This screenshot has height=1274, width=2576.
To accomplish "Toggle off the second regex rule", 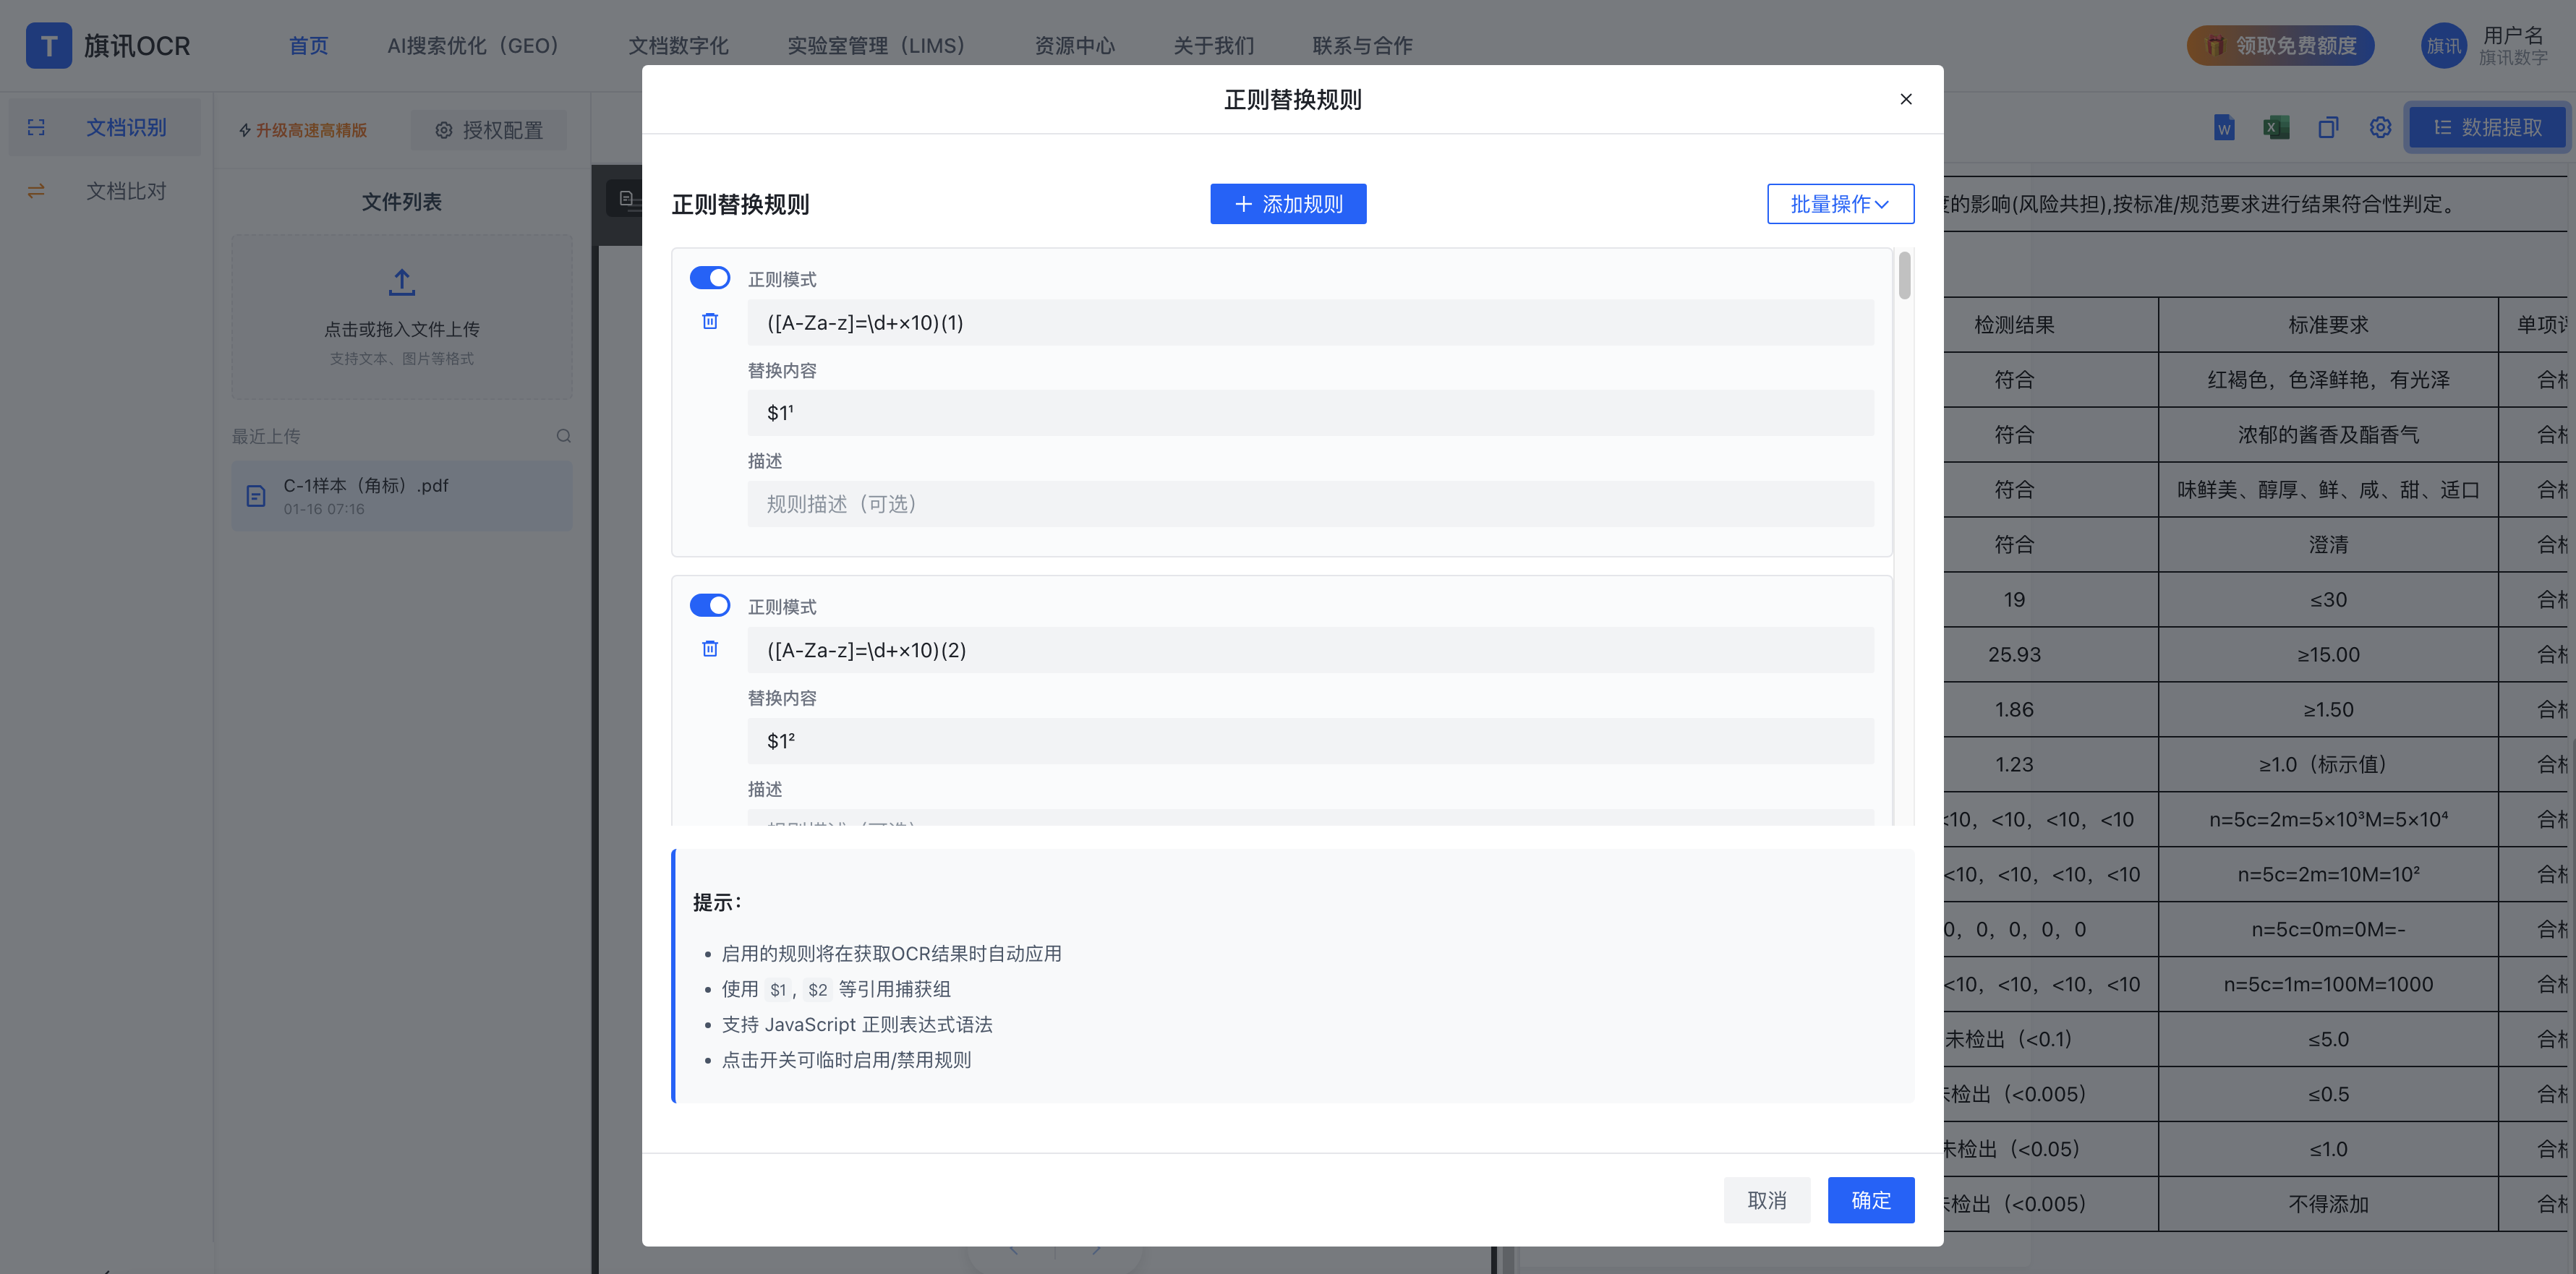I will (x=710, y=606).
